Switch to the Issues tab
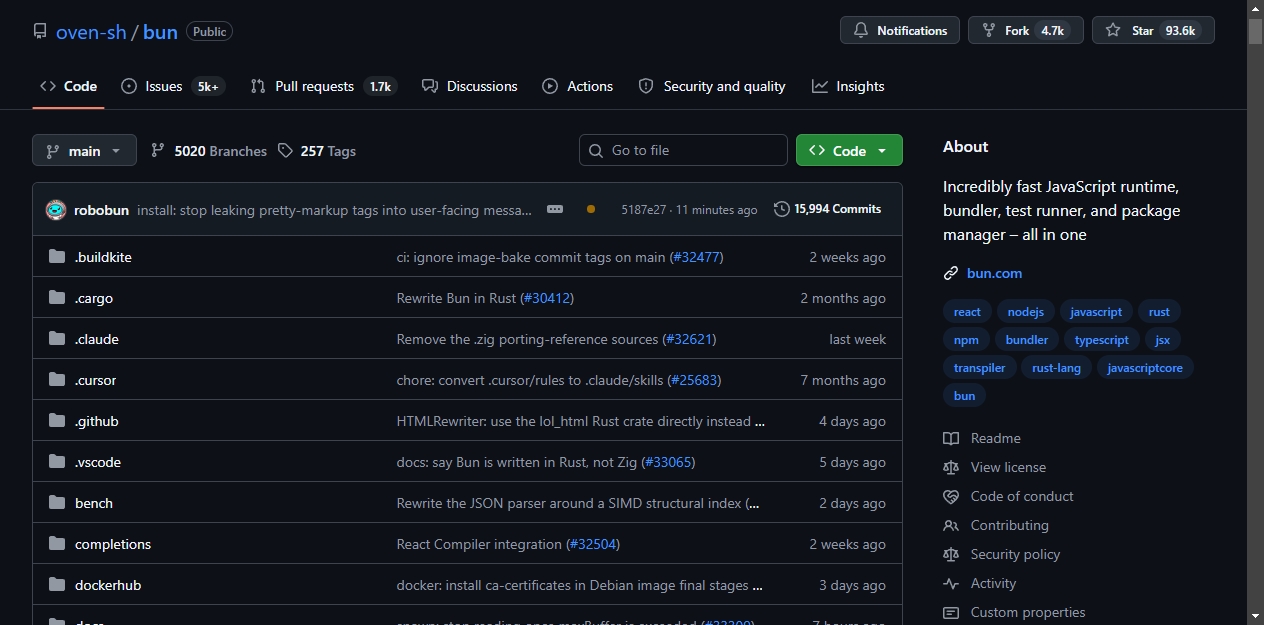The width and height of the screenshot is (1264, 625). click(172, 86)
